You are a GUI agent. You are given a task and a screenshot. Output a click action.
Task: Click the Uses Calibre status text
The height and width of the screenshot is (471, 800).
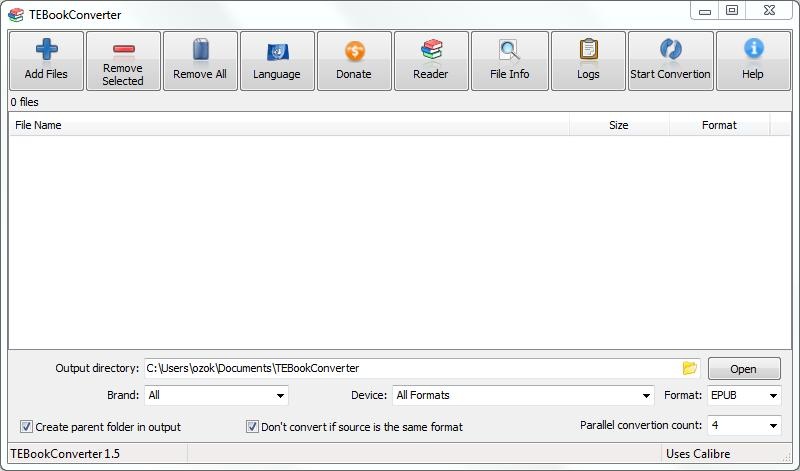pos(698,454)
